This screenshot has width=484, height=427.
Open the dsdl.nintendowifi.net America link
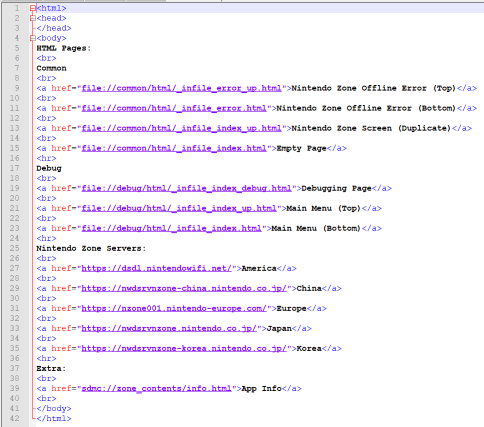click(157, 268)
